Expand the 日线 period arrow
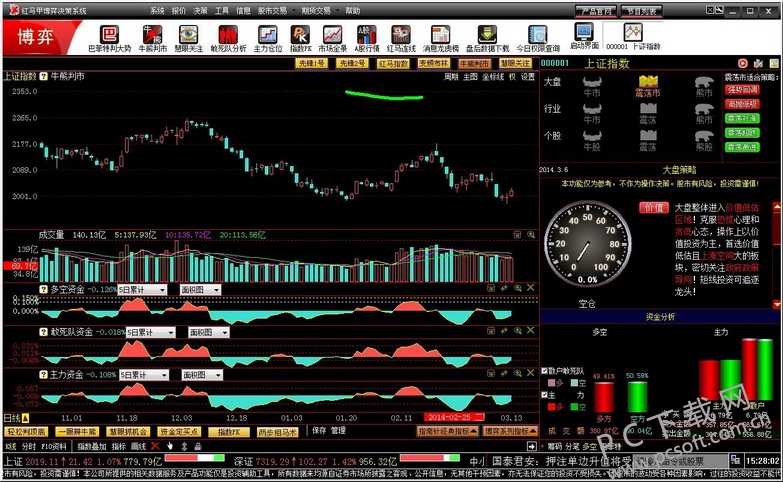This screenshot has width=783, height=482. [x=25, y=418]
